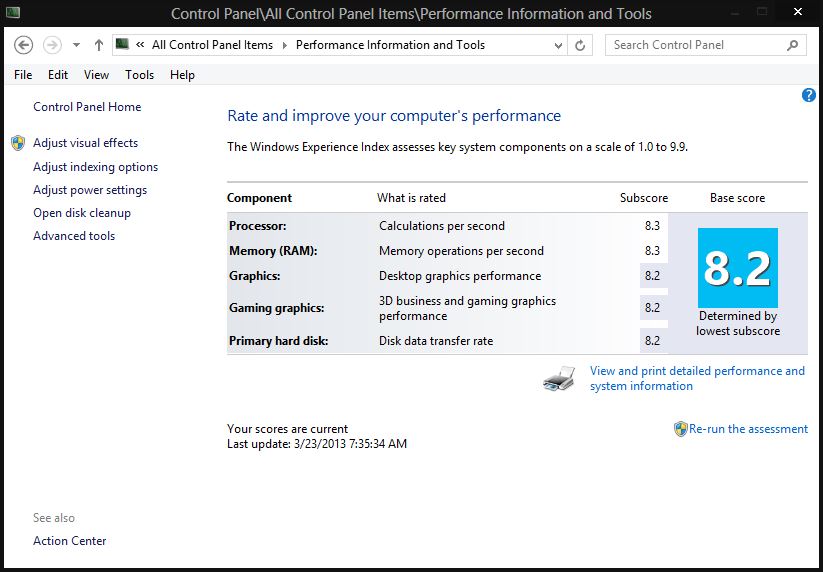823x572 pixels.
Task: Click the Desktop graphics performance text
Action: 460,276
